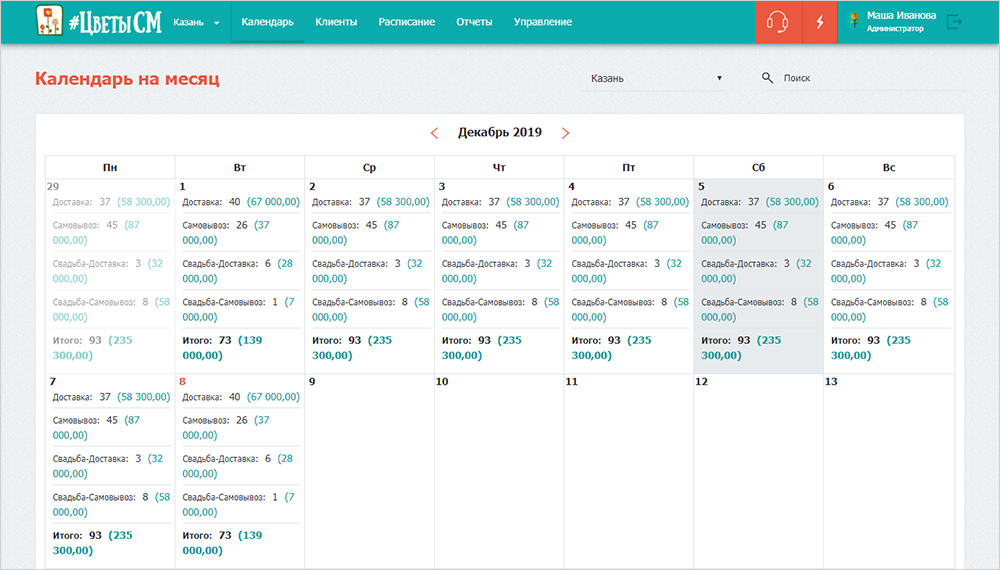Open the Расписание section
The height and width of the screenshot is (570, 1000).
(406, 22)
